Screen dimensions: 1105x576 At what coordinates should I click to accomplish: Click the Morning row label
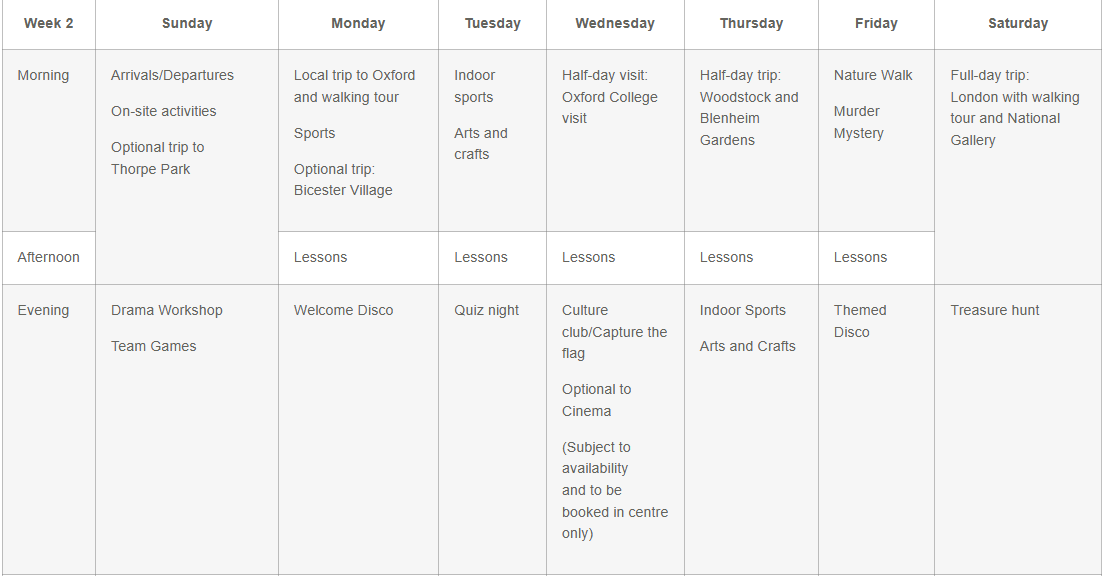click(x=44, y=76)
